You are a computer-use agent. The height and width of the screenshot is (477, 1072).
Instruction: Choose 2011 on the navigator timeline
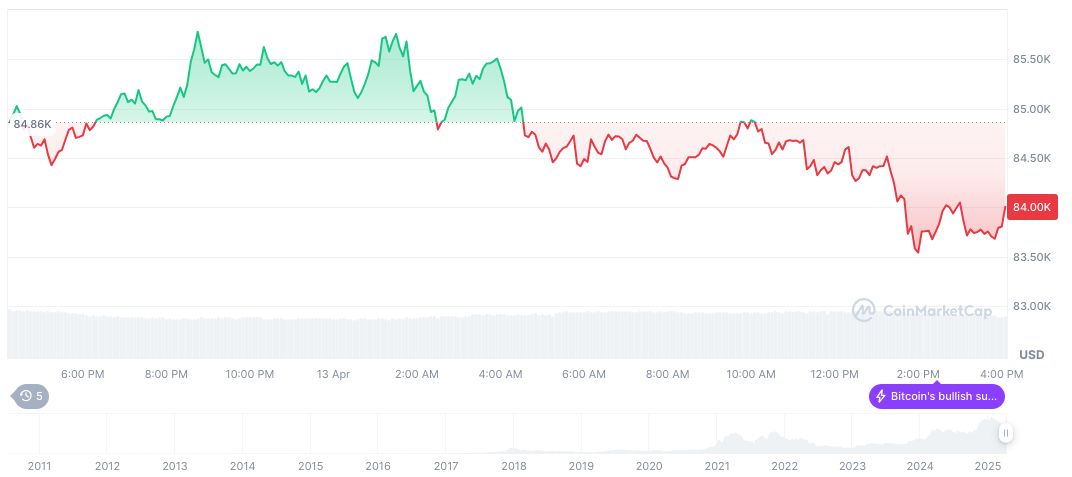pos(39,466)
